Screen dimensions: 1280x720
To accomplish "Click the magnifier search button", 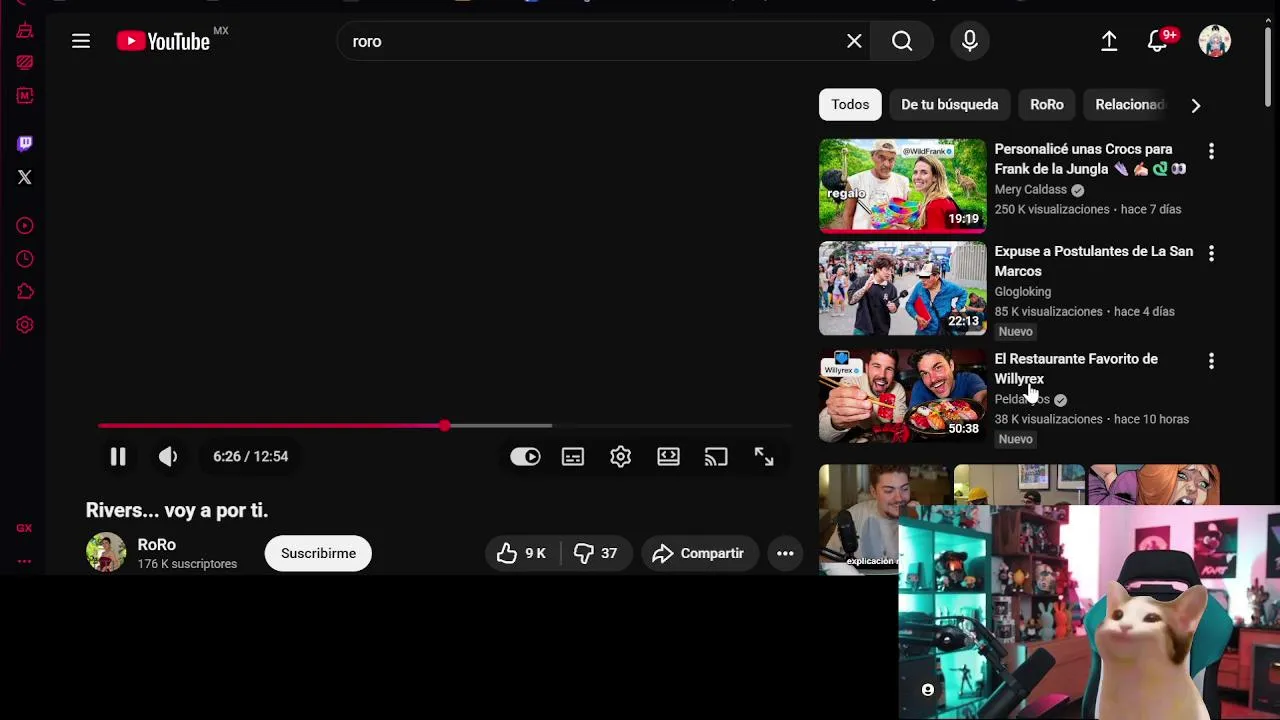I will pyautogui.click(x=902, y=41).
